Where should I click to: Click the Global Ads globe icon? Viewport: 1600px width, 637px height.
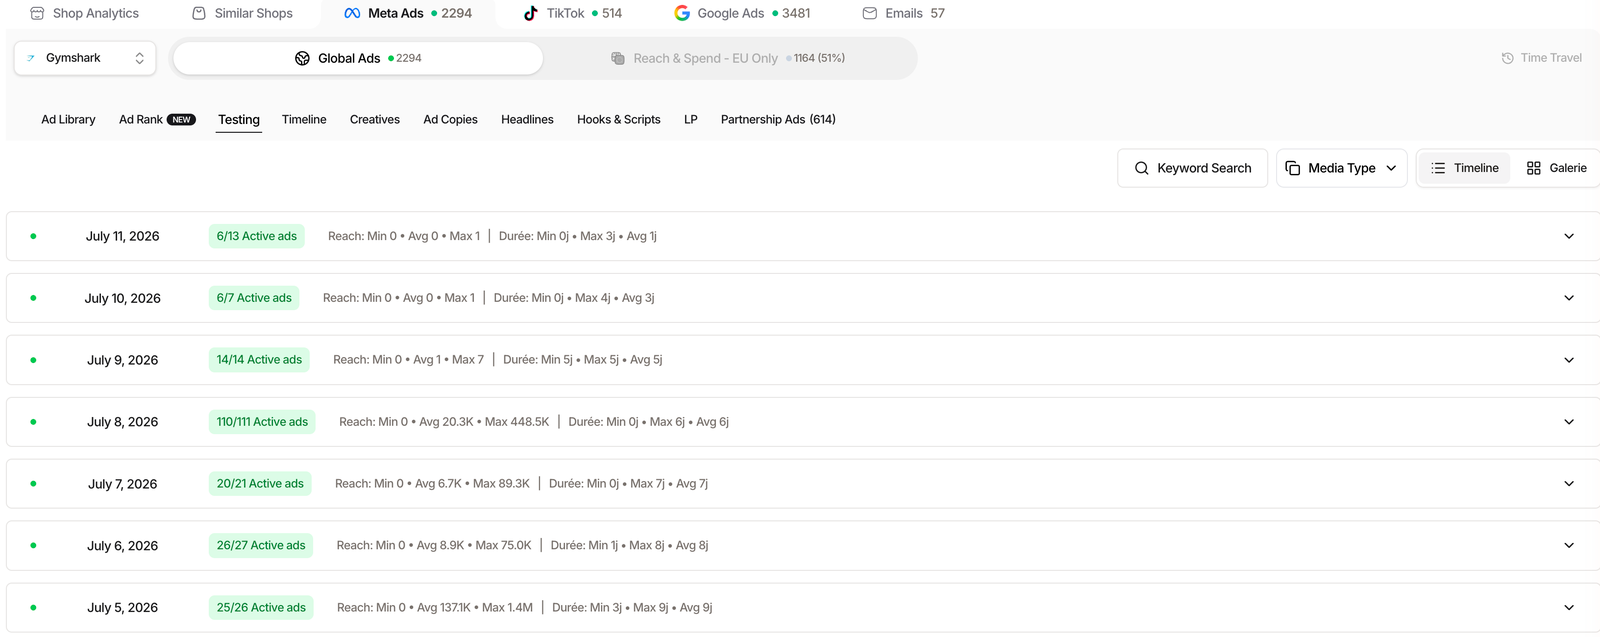point(302,58)
